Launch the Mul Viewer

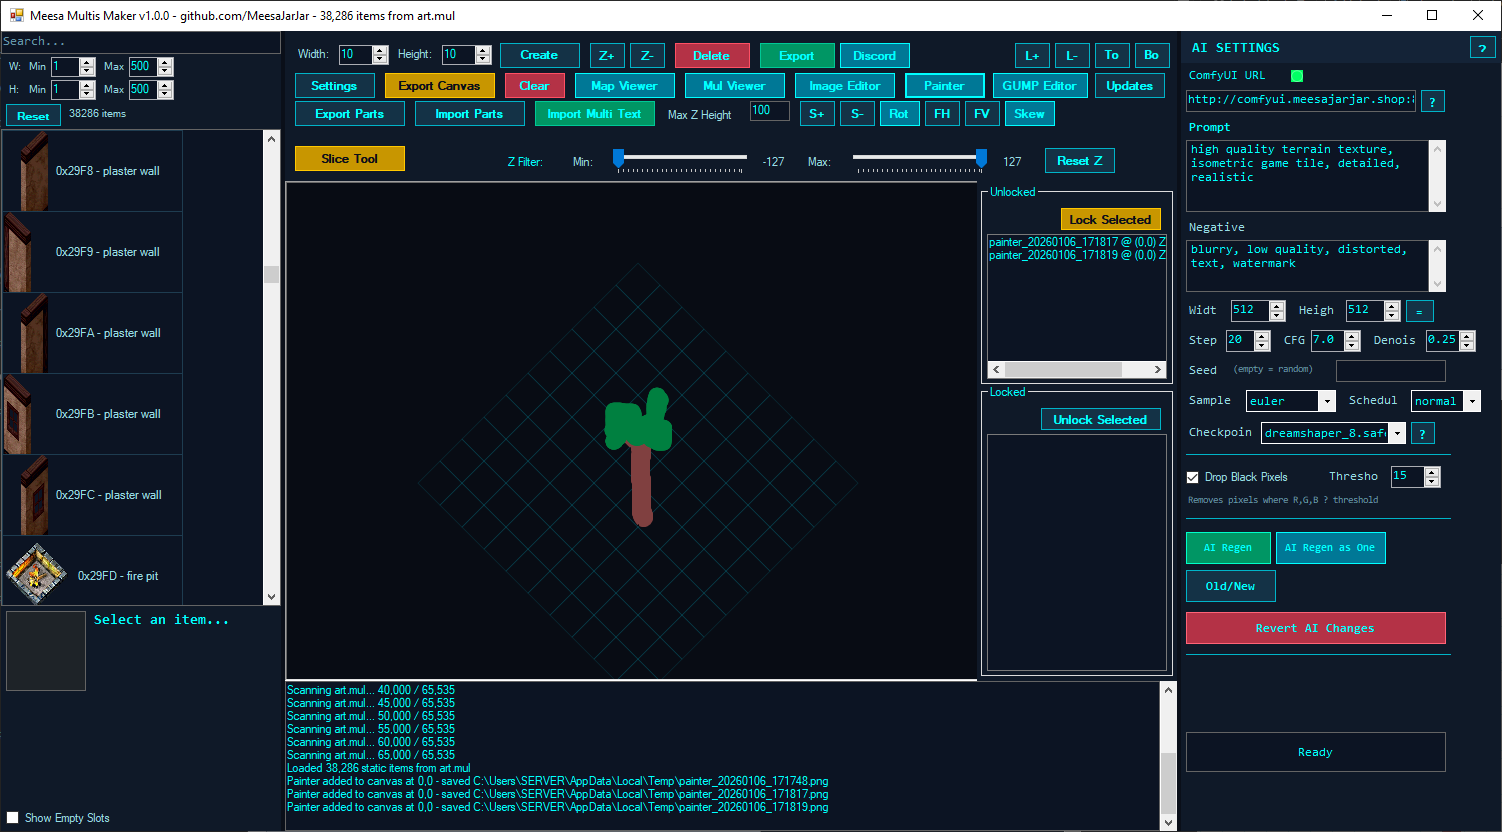(x=734, y=86)
